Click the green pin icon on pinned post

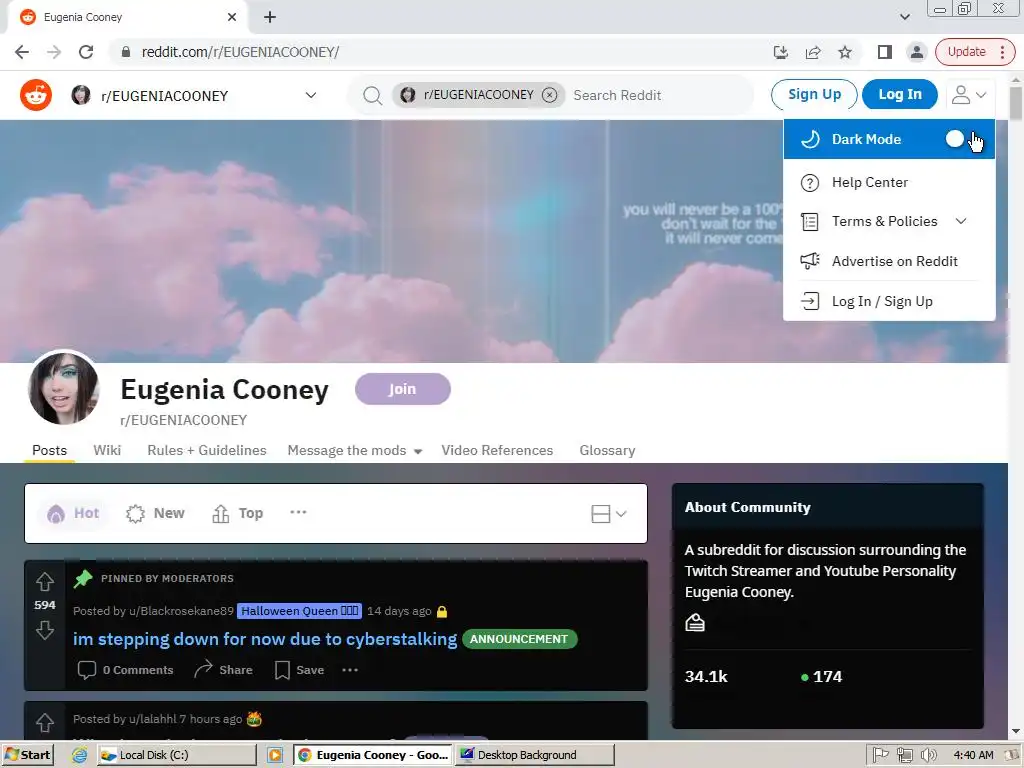pos(83,579)
